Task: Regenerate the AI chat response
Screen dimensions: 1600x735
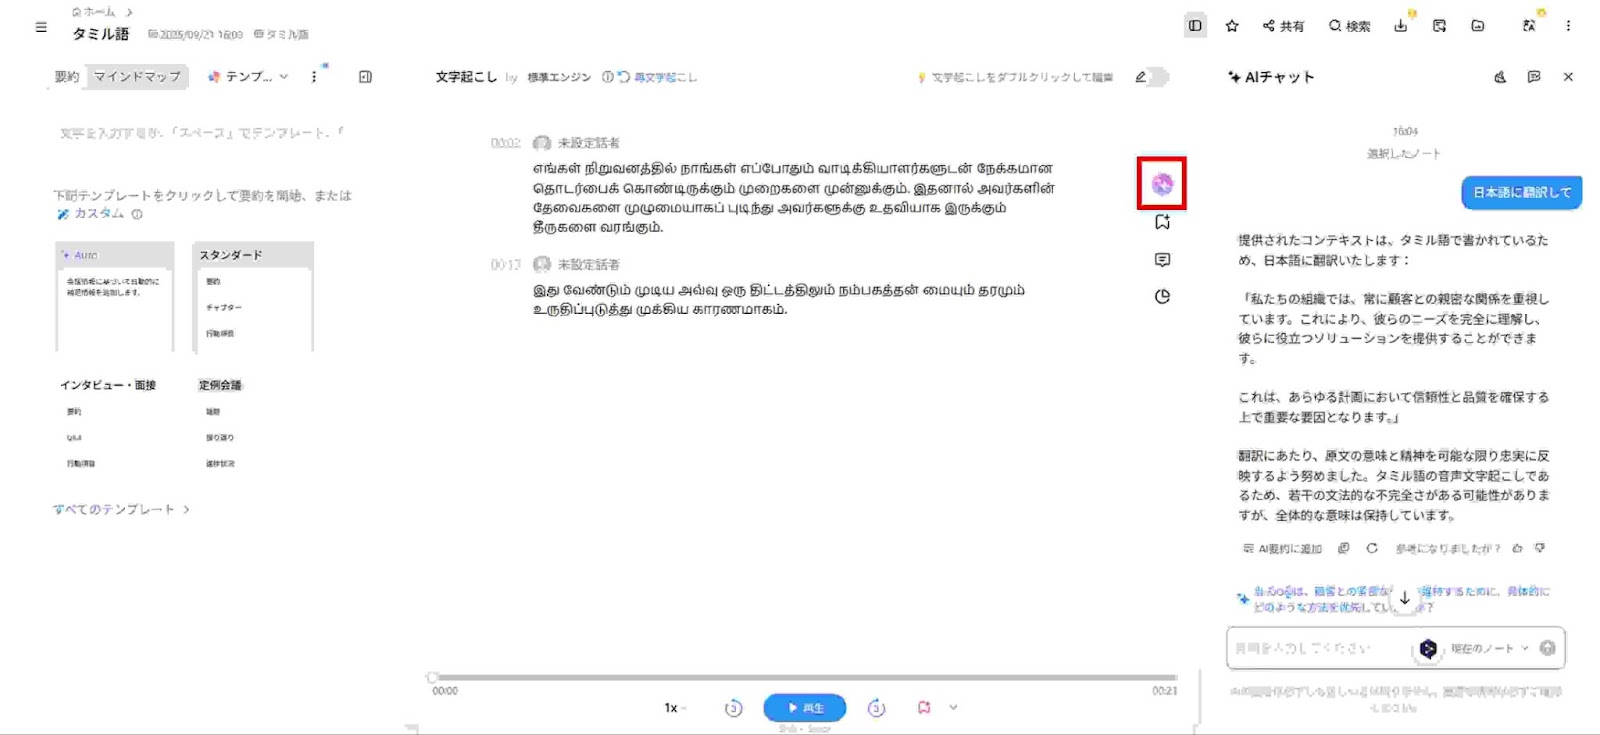Action: point(1372,548)
